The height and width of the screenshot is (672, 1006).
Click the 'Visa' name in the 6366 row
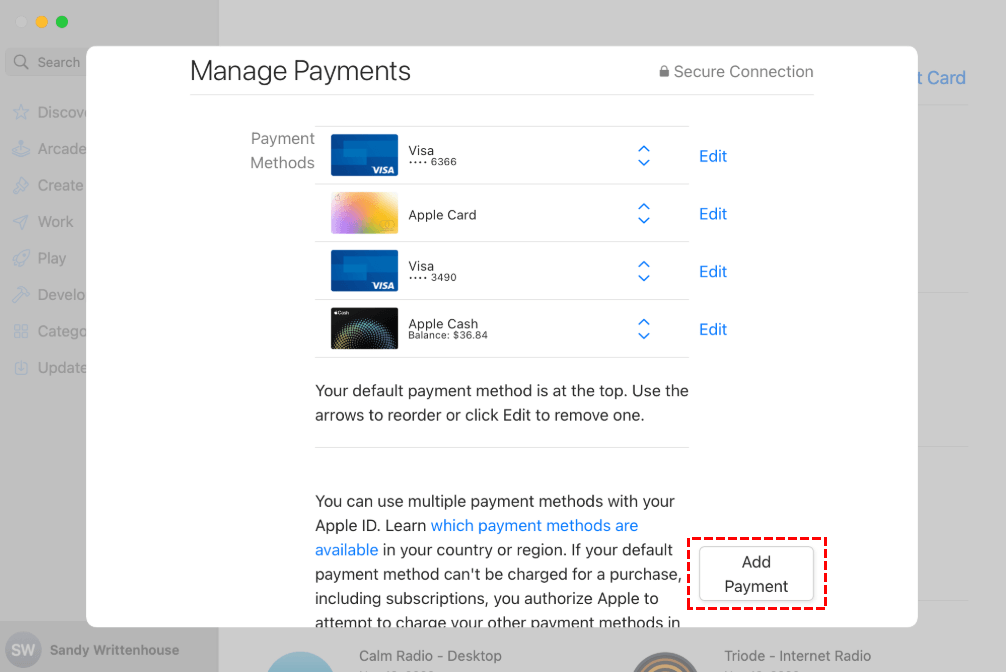tap(421, 150)
